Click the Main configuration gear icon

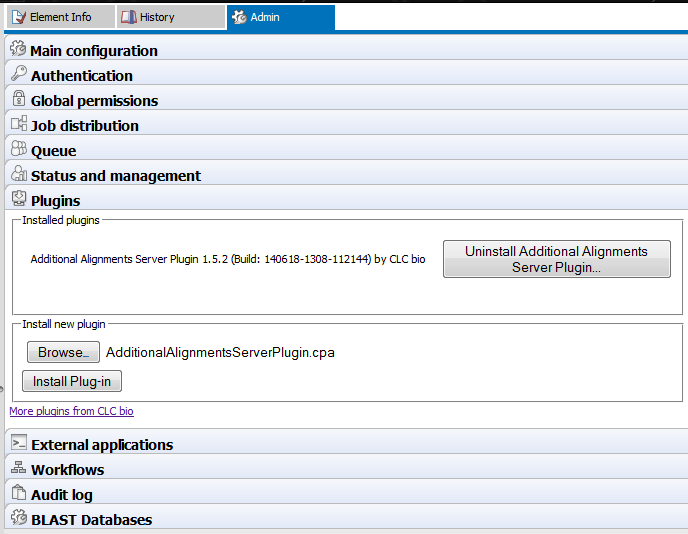(x=18, y=48)
